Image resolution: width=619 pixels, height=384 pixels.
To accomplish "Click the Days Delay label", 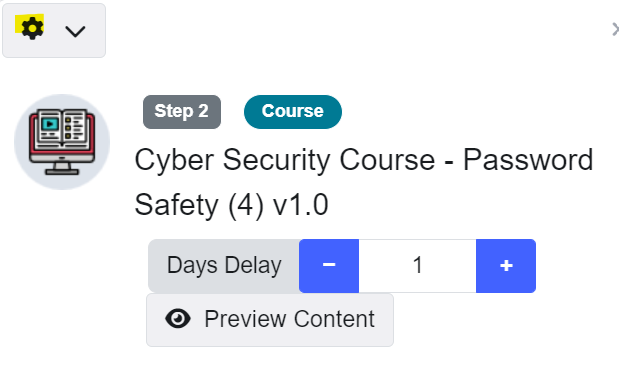I will (224, 266).
